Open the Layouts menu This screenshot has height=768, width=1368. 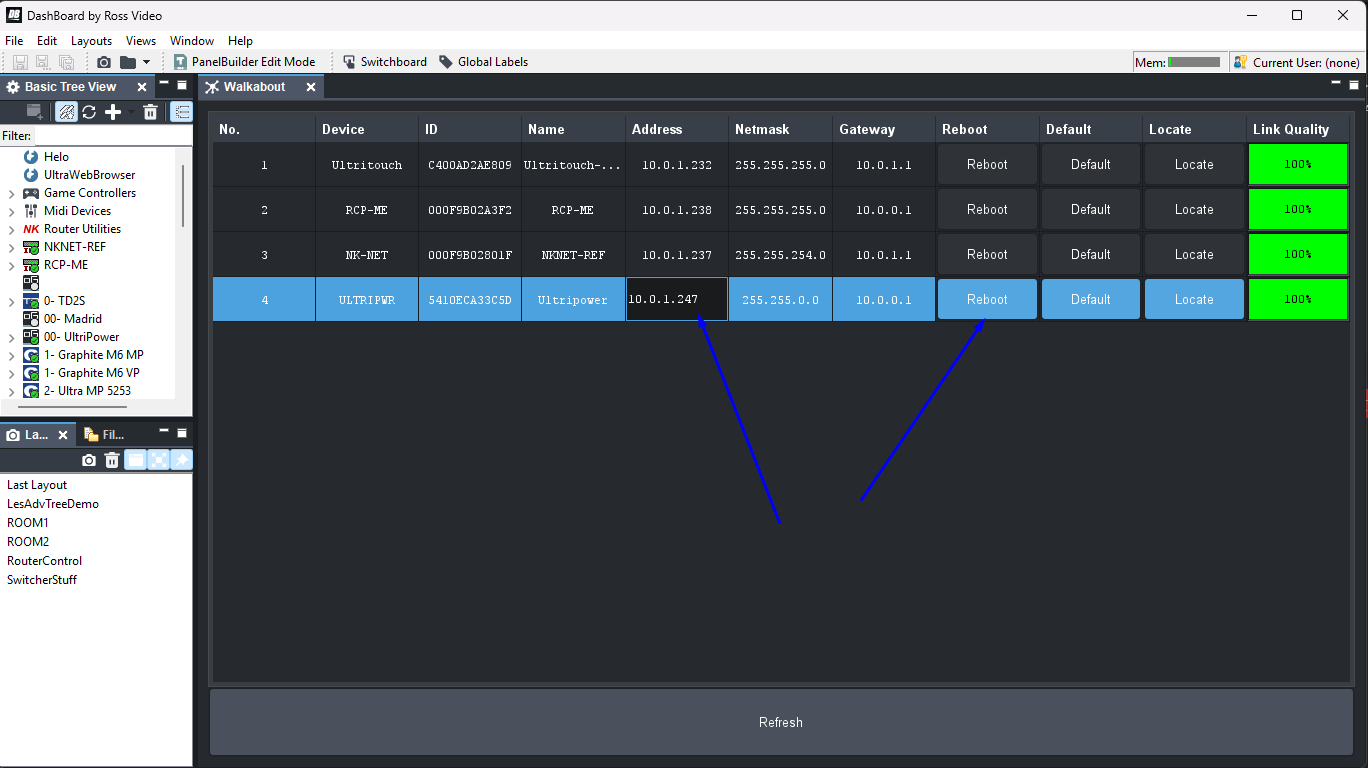click(x=91, y=41)
